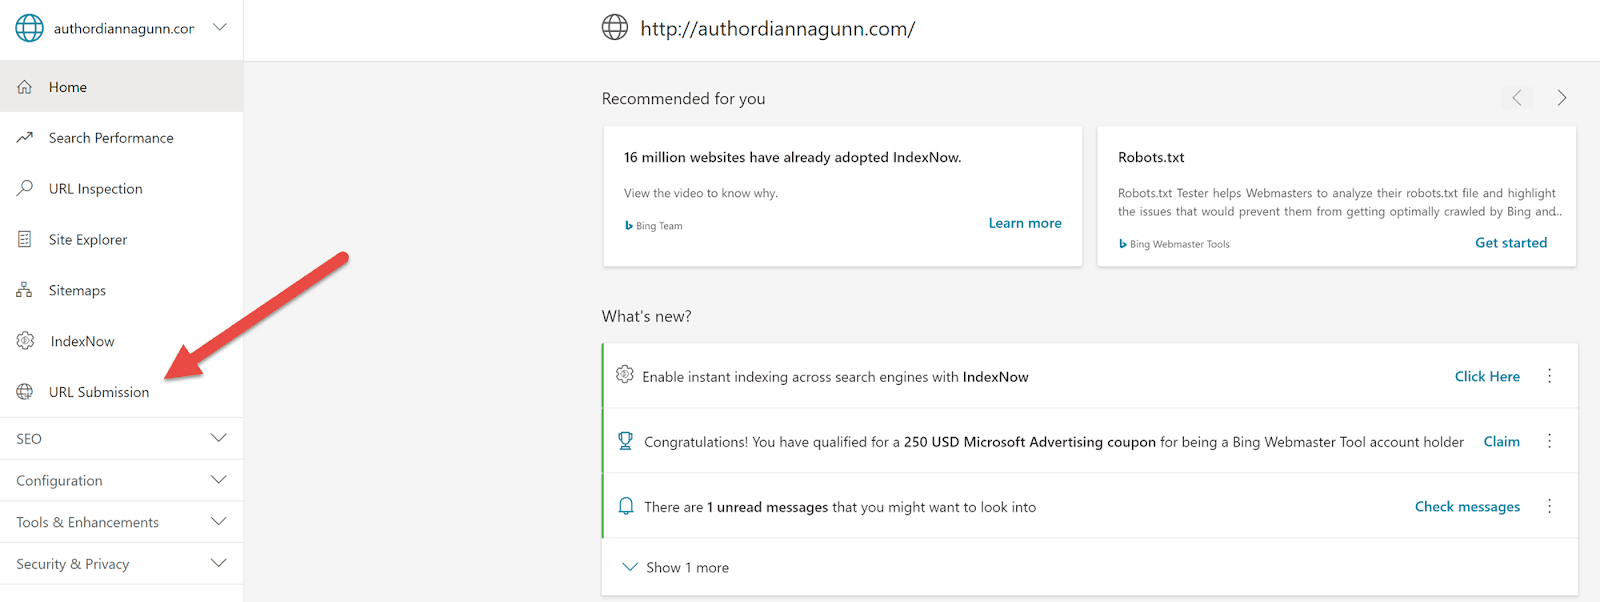Click 'View the video to know why.' text
Image resolution: width=1600 pixels, height=602 pixels.
pyautogui.click(x=700, y=193)
